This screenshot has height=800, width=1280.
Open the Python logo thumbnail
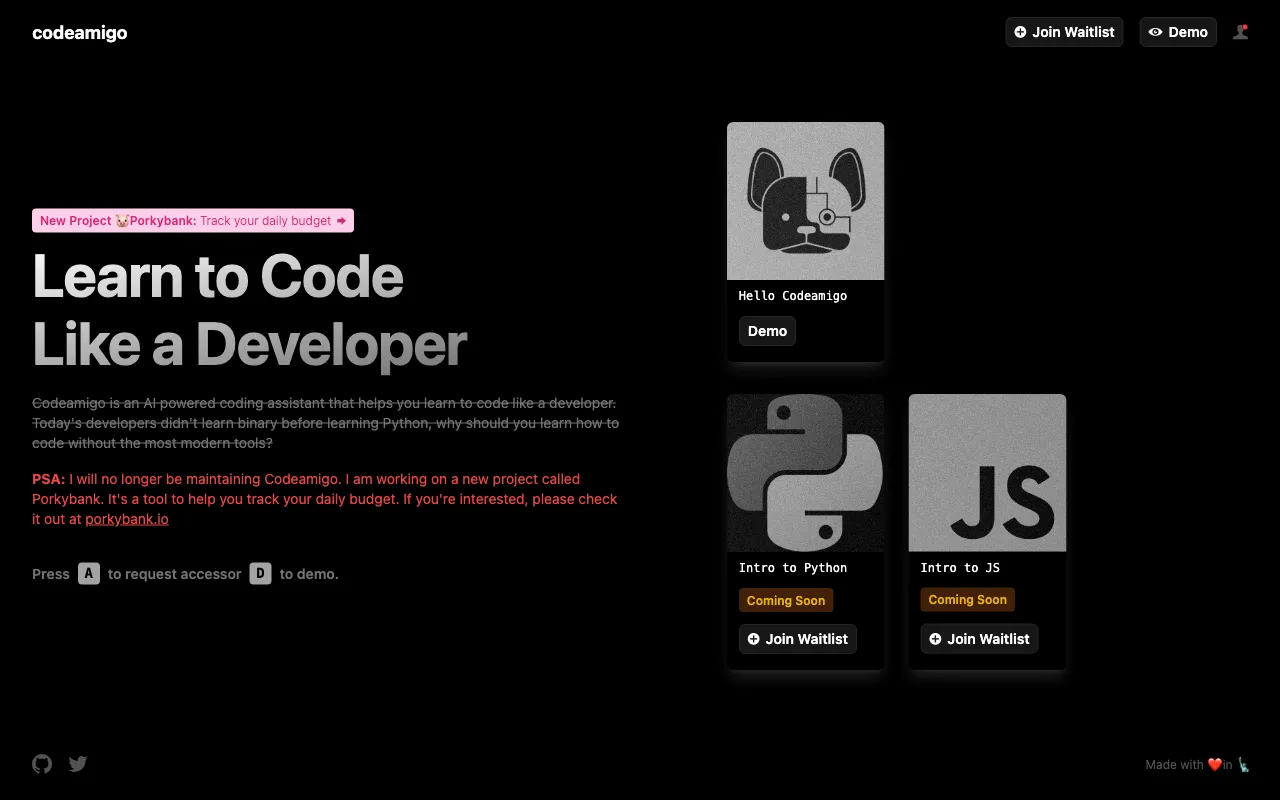805,473
